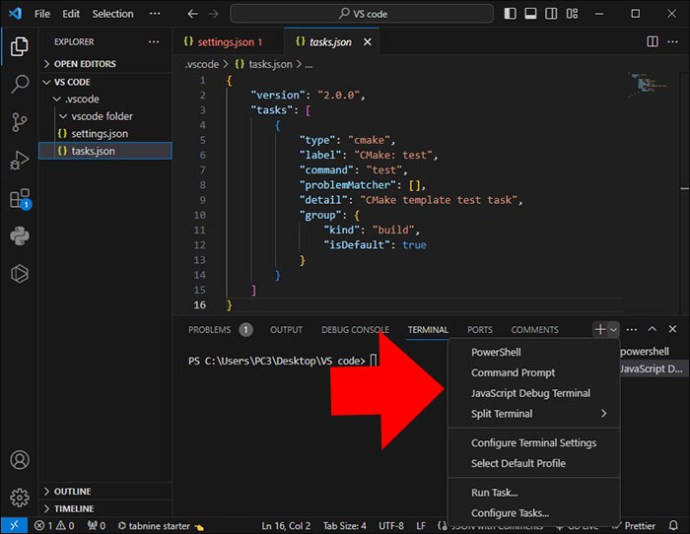Open Explorer Views and More Actions ellipsis
Screen dimensions: 690x534
[x=154, y=42]
